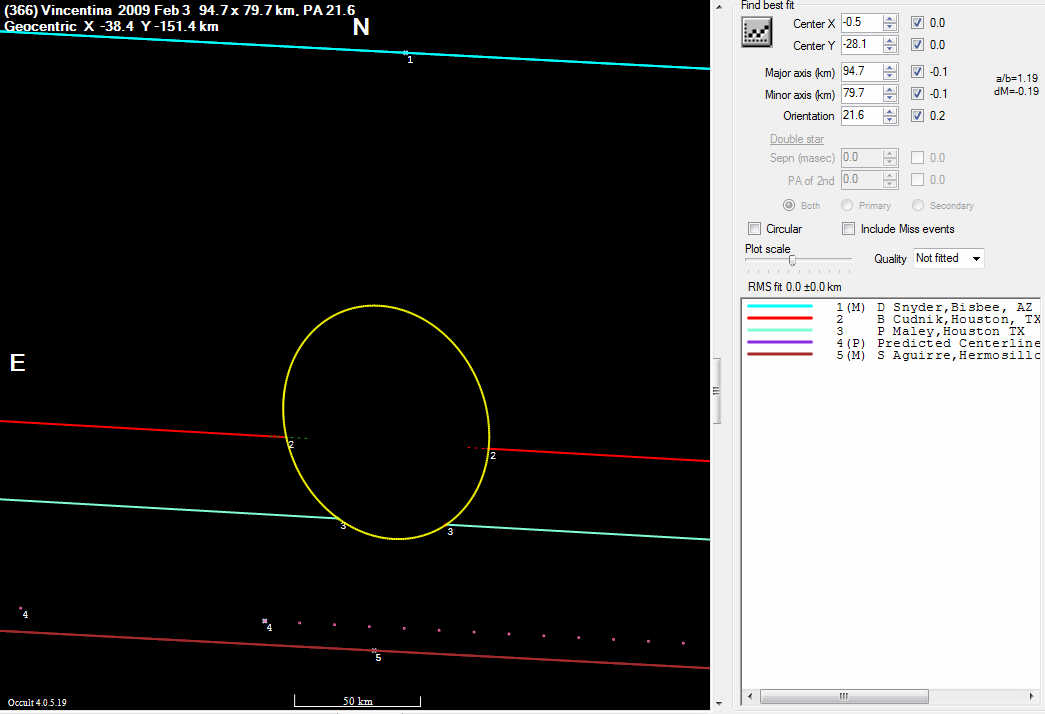Select the Secondary radio button
The image size is (1045, 714).
918,205
